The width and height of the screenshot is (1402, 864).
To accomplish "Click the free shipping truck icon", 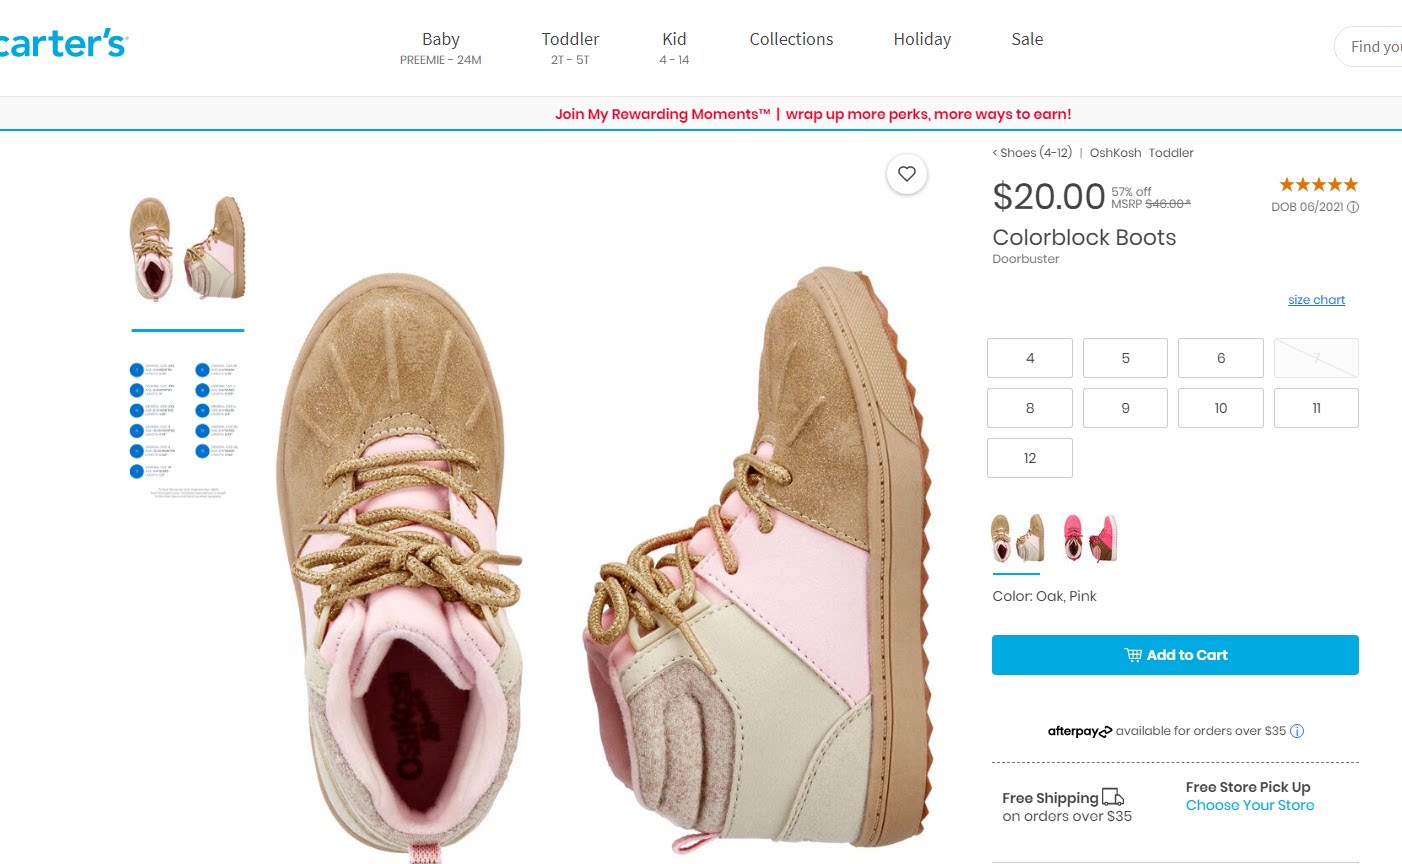I will coord(1113,797).
